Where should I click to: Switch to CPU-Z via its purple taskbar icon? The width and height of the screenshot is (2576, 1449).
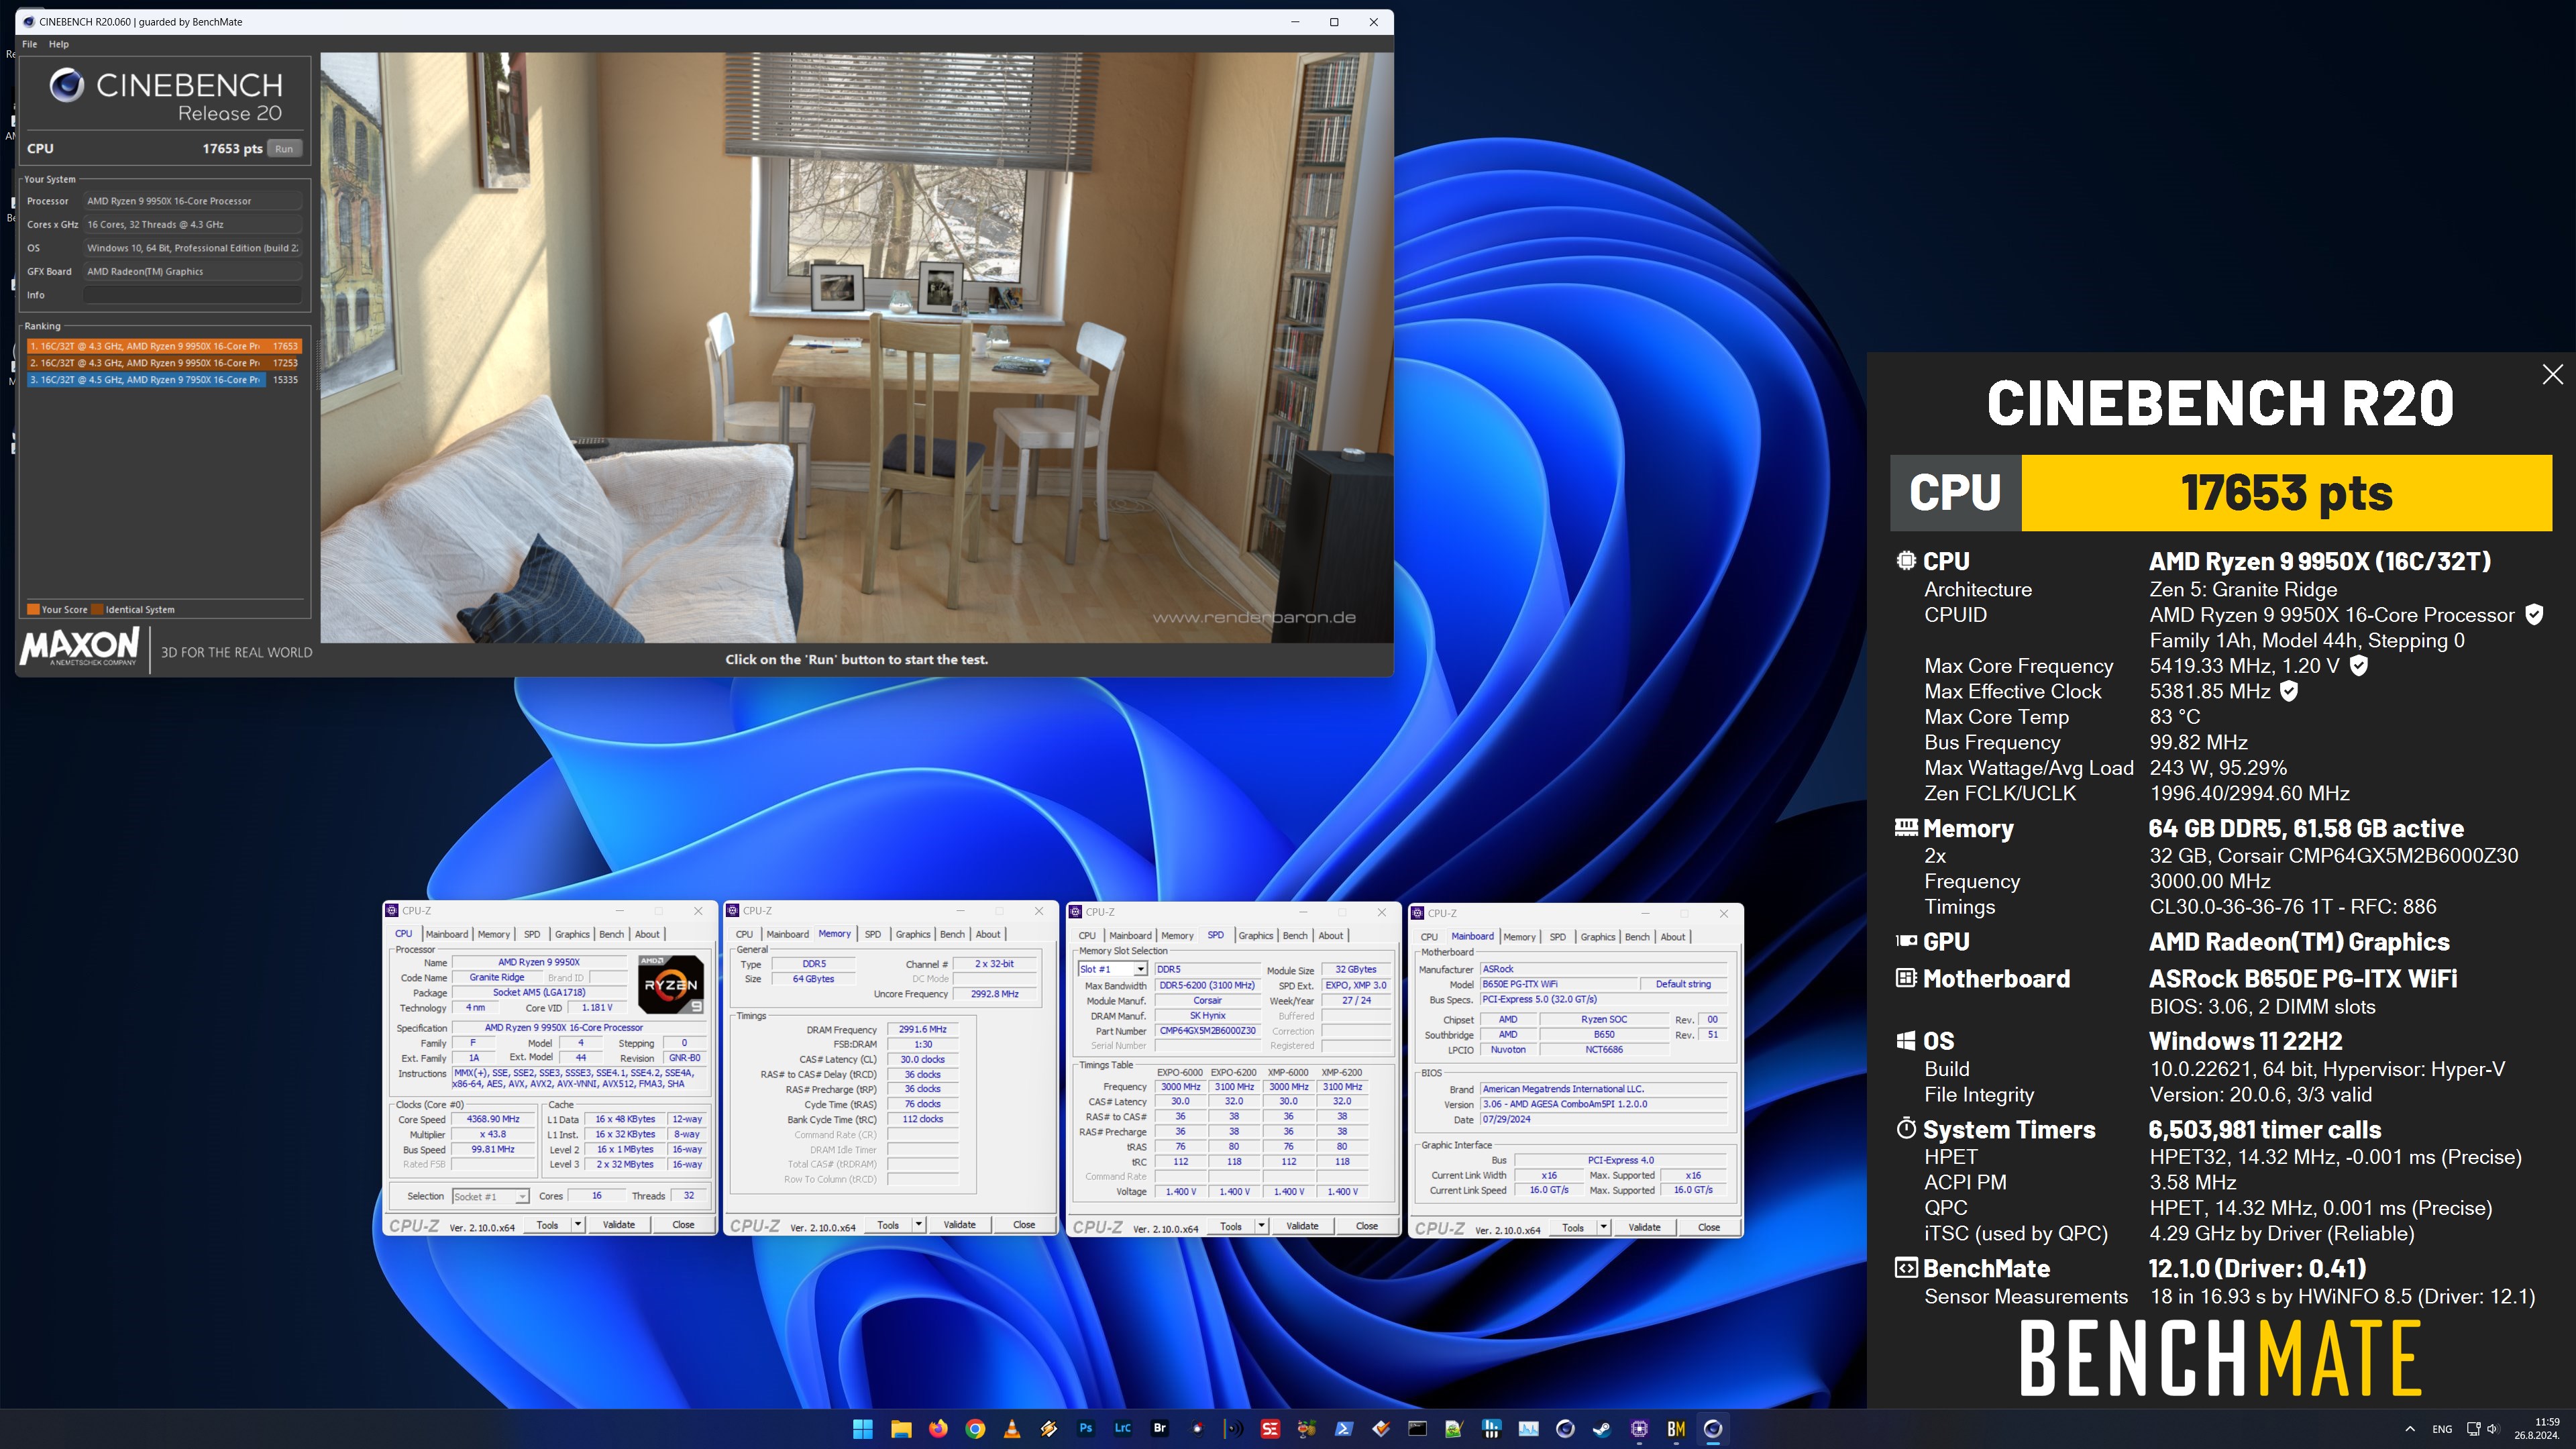pyautogui.click(x=1639, y=1428)
